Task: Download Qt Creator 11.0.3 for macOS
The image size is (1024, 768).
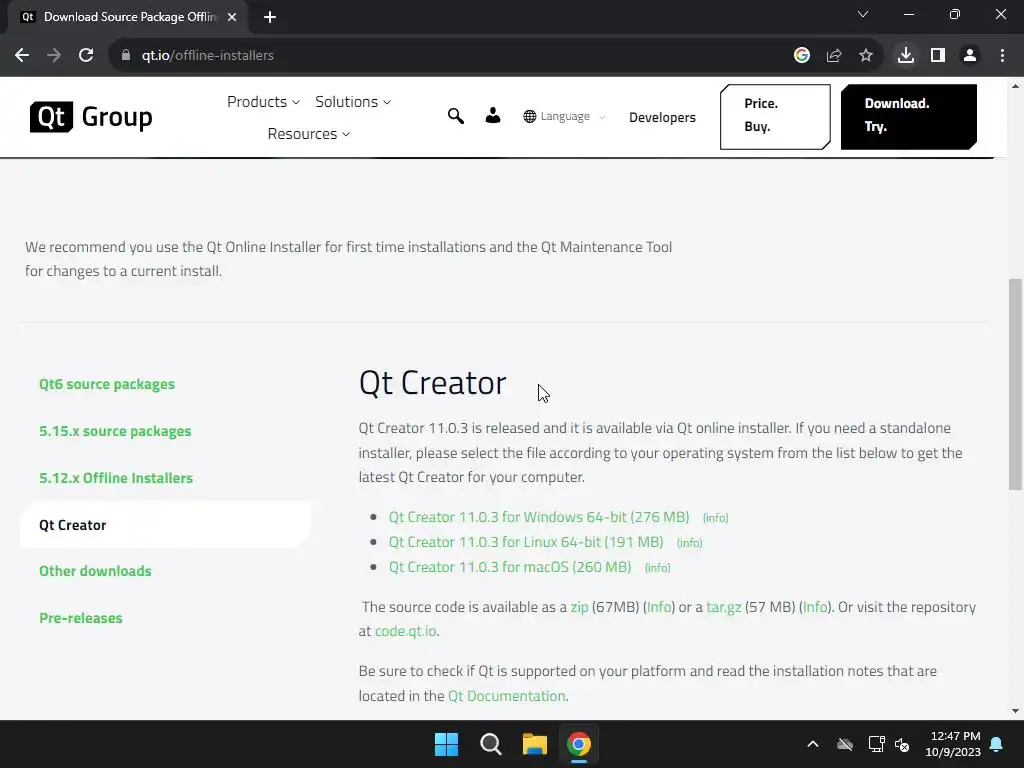Action: [x=510, y=567]
